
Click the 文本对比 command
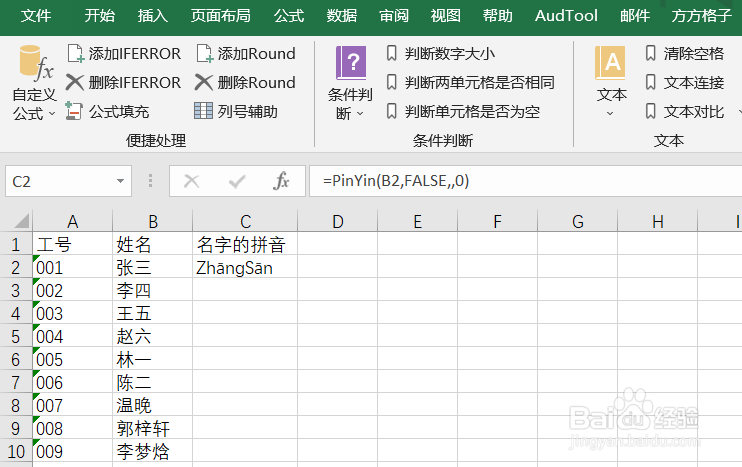pyautogui.click(x=685, y=112)
